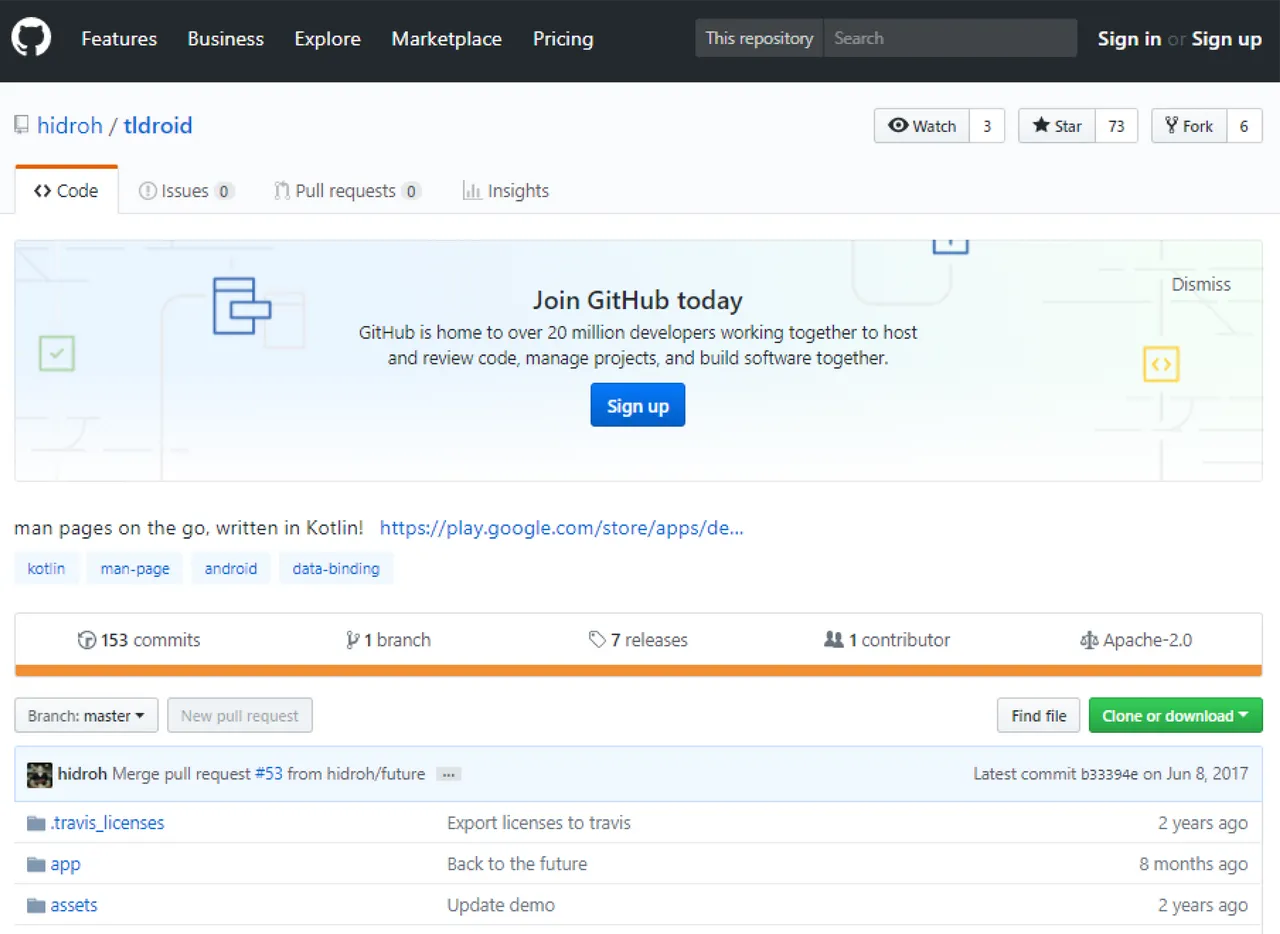Open Business in the top navigation

[x=226, y=39]
